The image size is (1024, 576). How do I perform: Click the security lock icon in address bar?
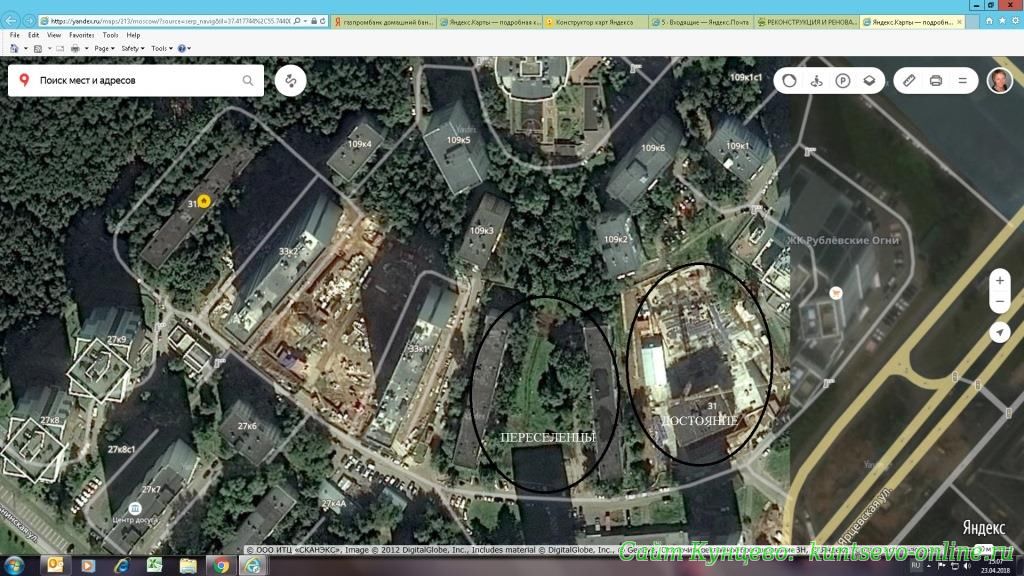point(313,21)
